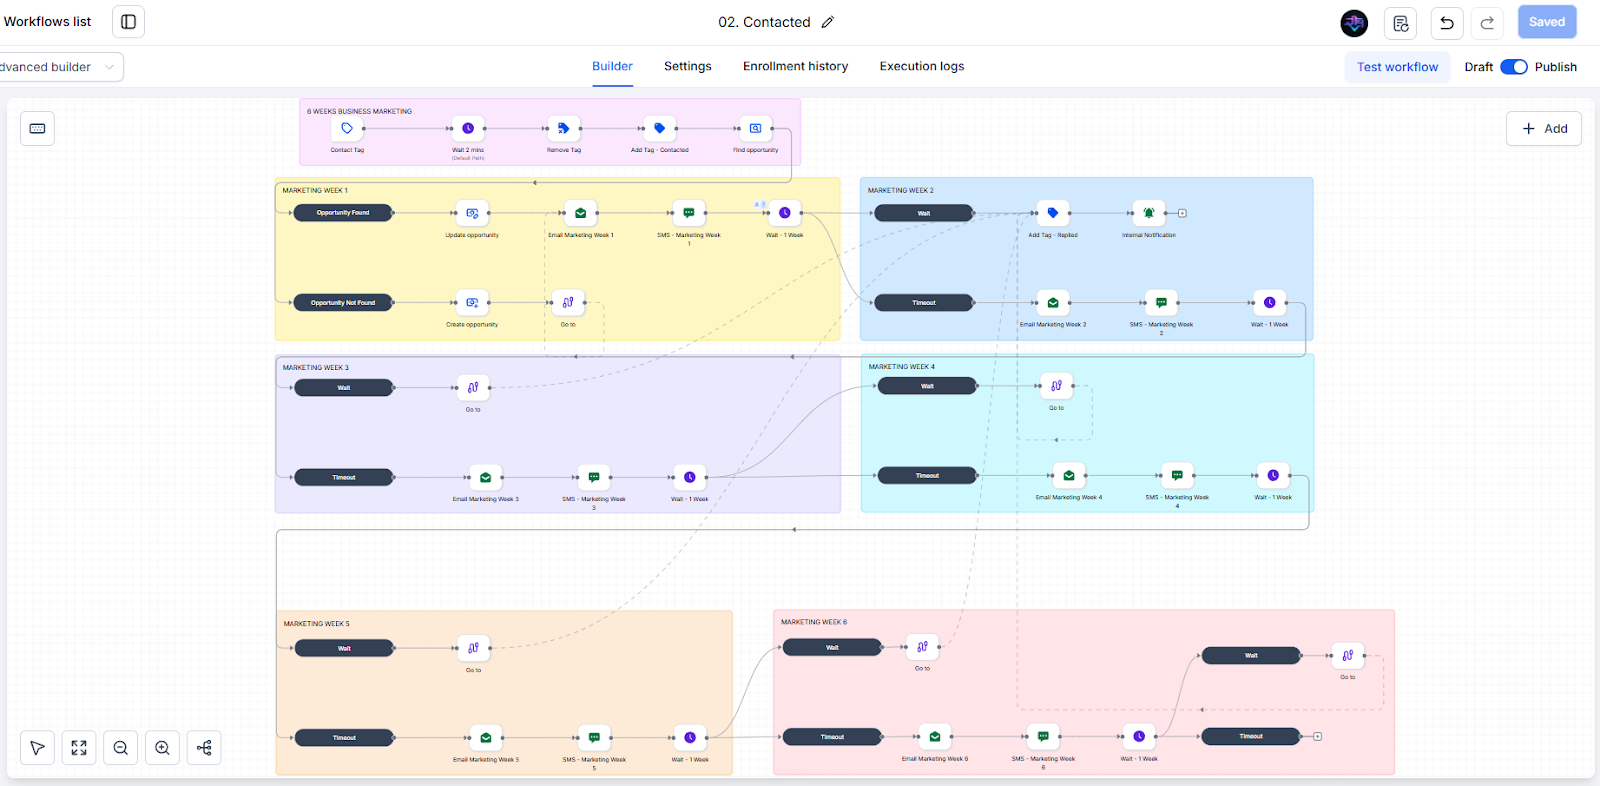Select the Update opportunity node
Screen dimensions: 1600x786
(x=472, y=213)
